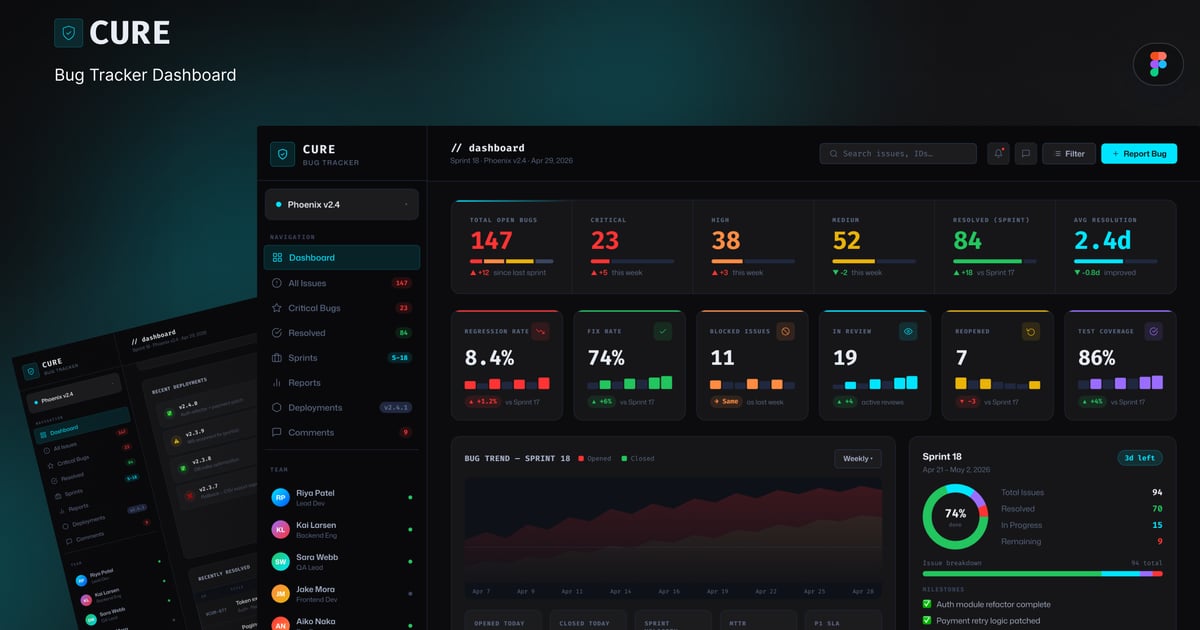Image resolution: width=1200 pixels, height=630 pixels.
Task: Click the 3d left badge on Sprint 18
Action: 1140,458
